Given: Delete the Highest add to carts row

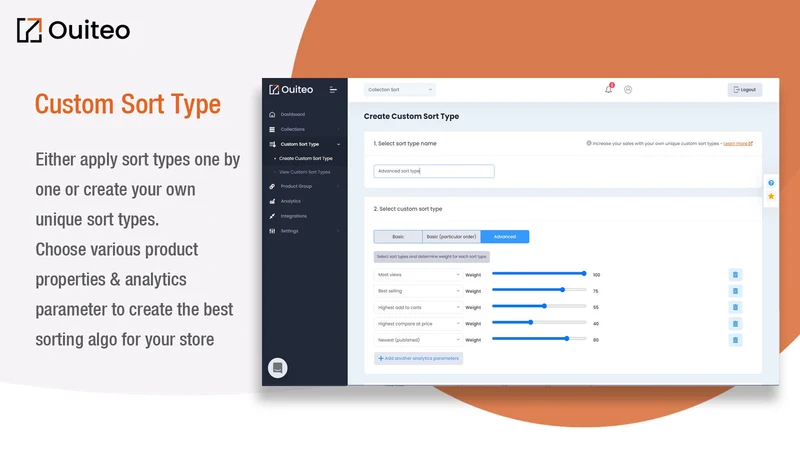Looking at the screenshot, I should (735, 307).
